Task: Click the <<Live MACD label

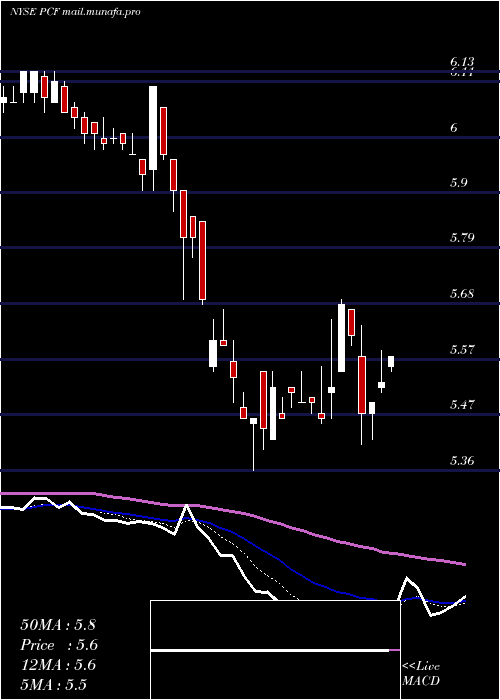Action: click(421, 673)
